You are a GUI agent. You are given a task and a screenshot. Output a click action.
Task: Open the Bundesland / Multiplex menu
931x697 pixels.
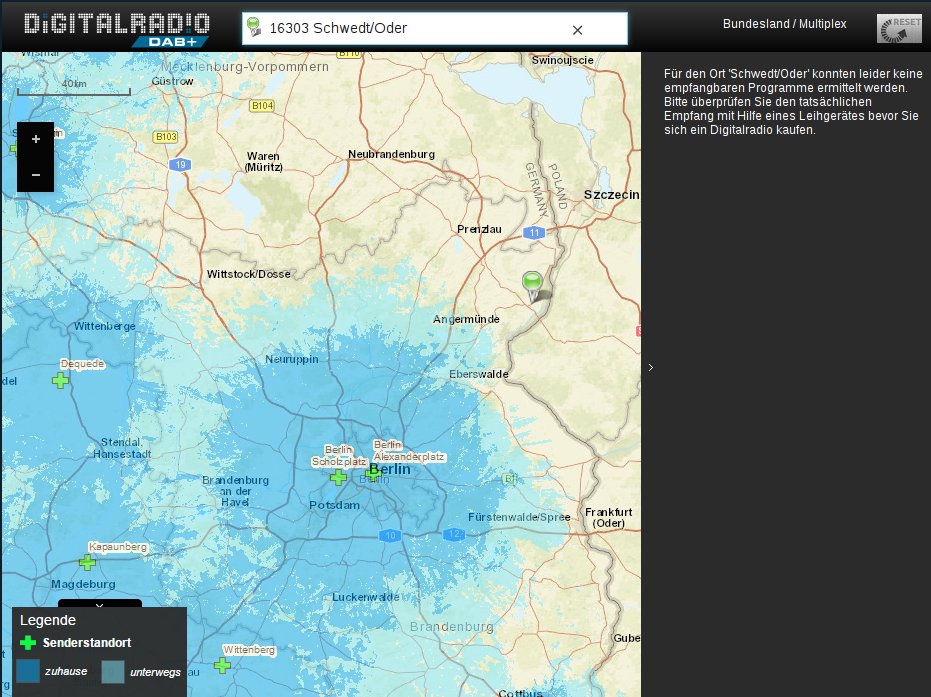coord(784,23)
